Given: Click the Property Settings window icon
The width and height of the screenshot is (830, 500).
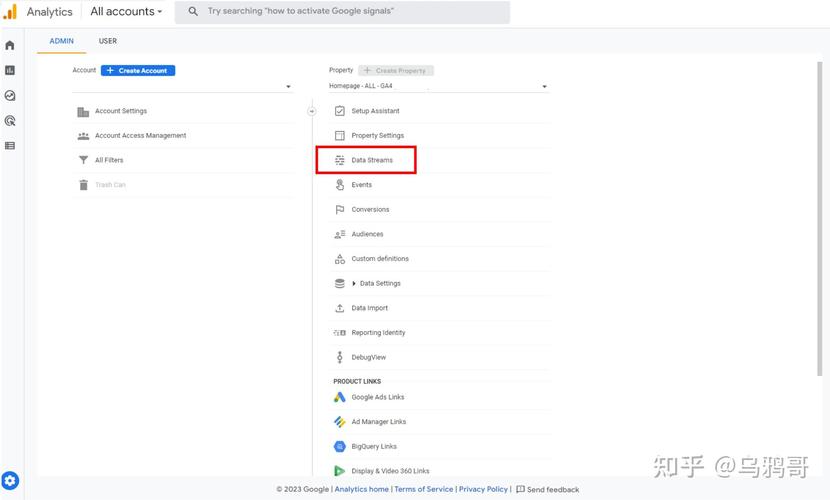Looking at the screenshot, I should tap(340, 136).
